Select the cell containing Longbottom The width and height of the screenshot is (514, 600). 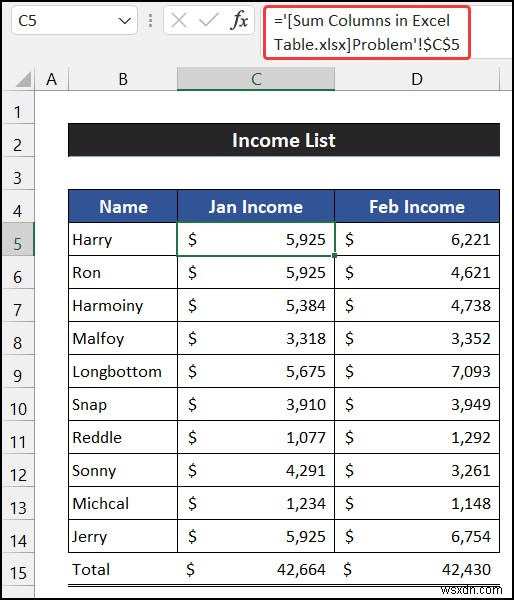pos(123,371)
